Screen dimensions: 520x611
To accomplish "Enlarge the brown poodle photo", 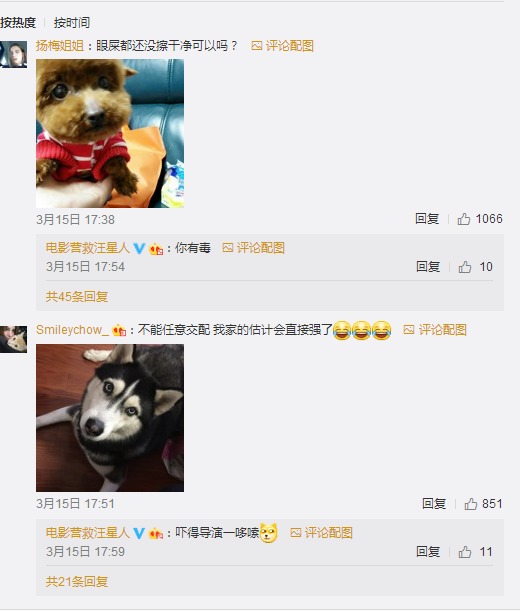I will point(110,133).
